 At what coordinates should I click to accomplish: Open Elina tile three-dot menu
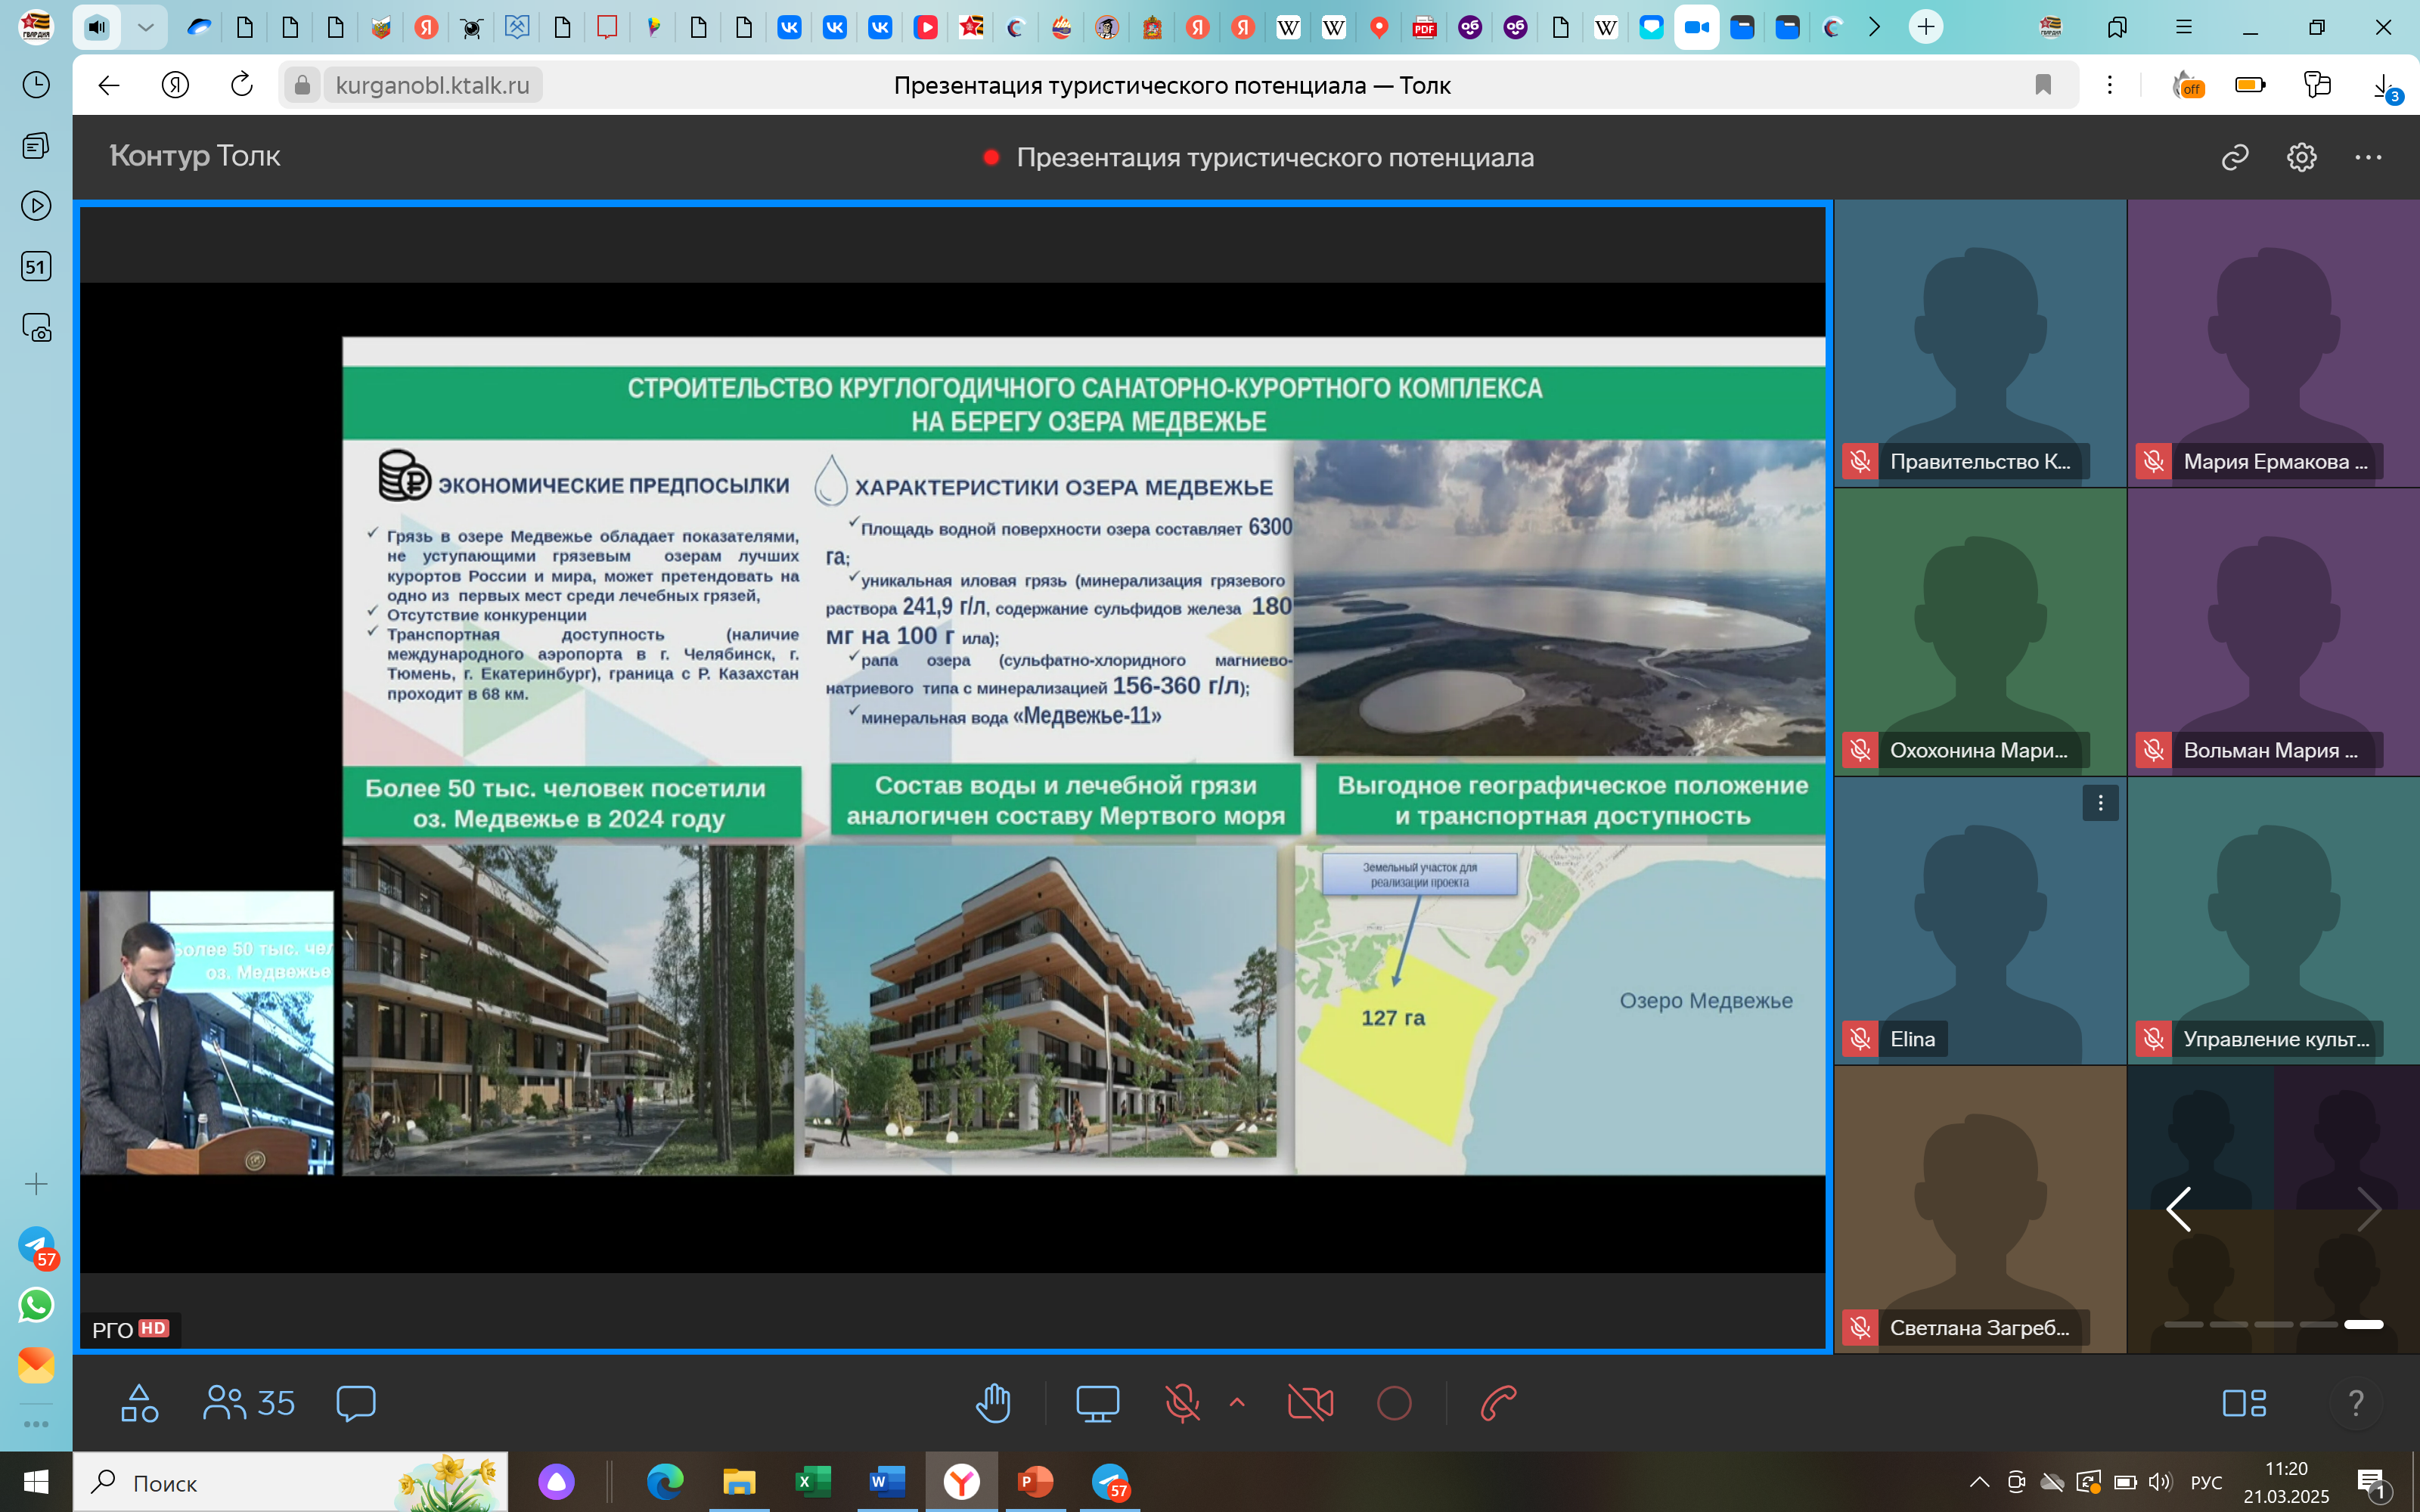pyautogui.click(x=2100, y=803)
